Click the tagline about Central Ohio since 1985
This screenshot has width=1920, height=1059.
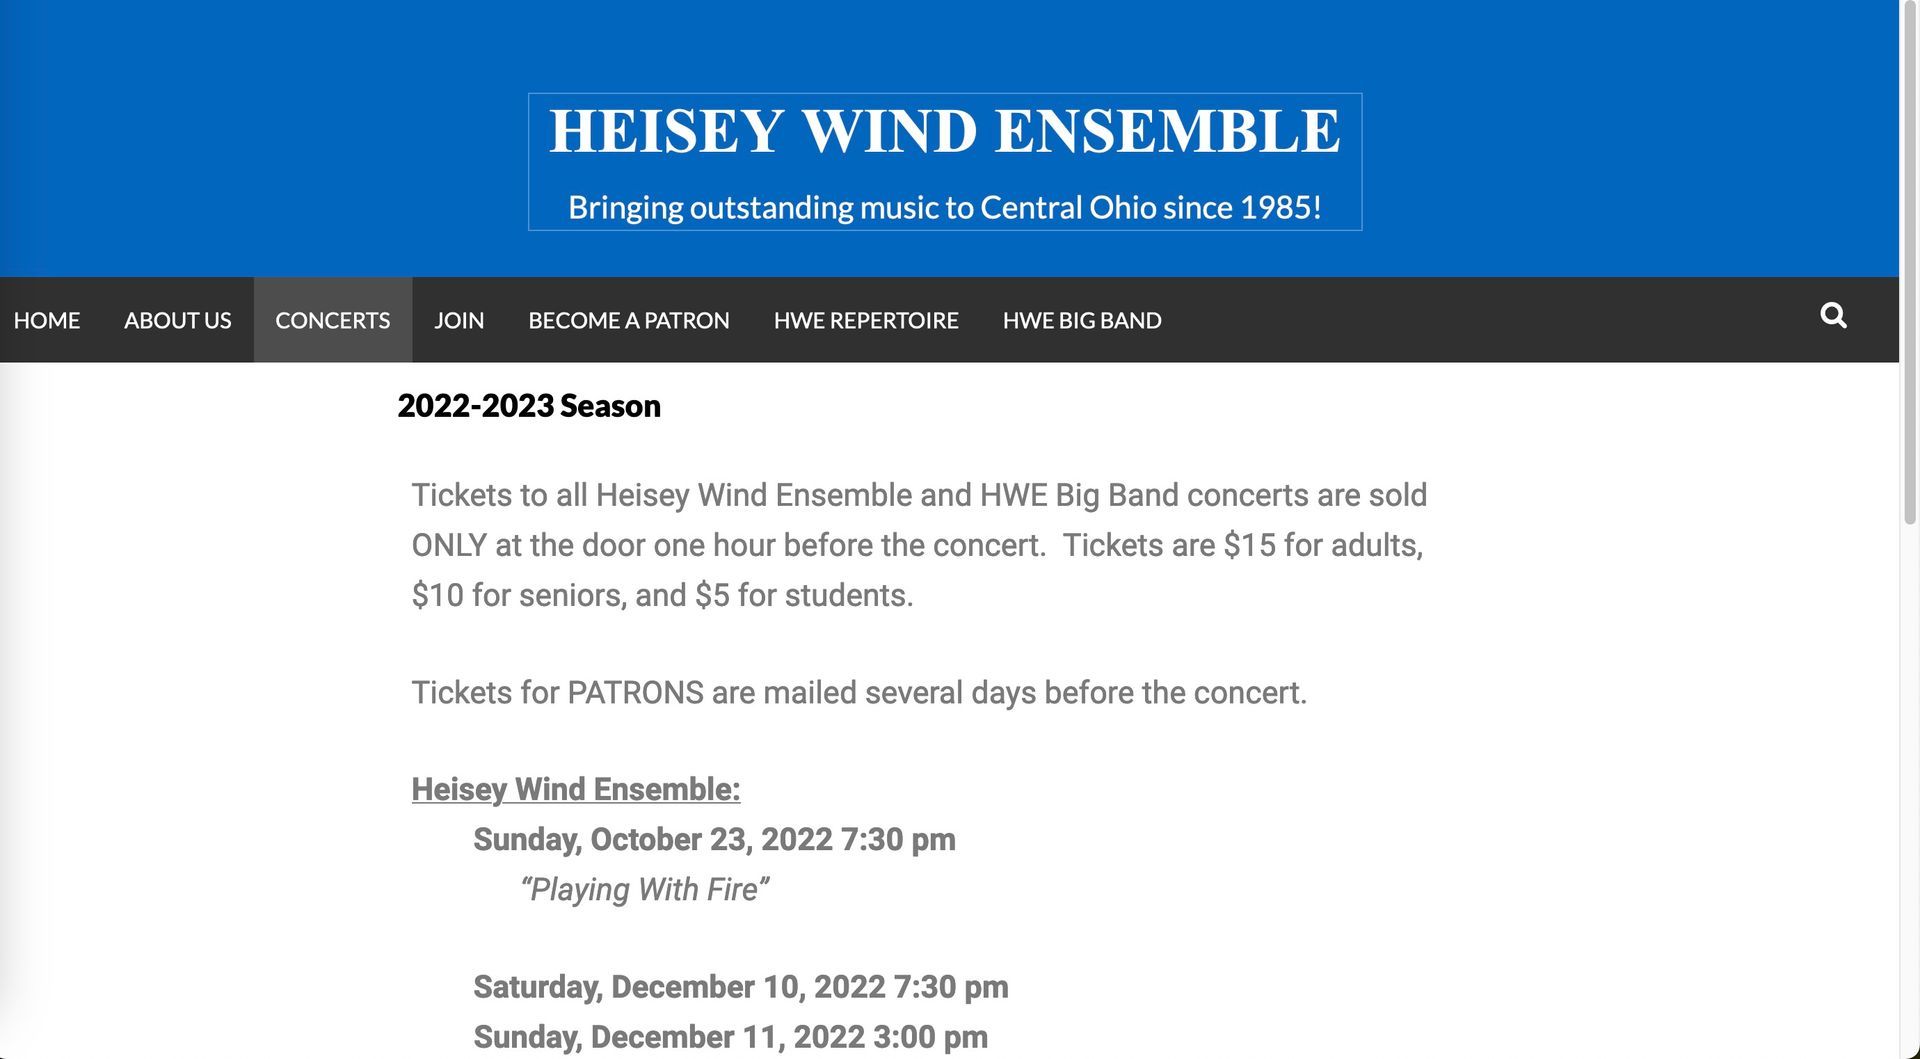[944, 207]
